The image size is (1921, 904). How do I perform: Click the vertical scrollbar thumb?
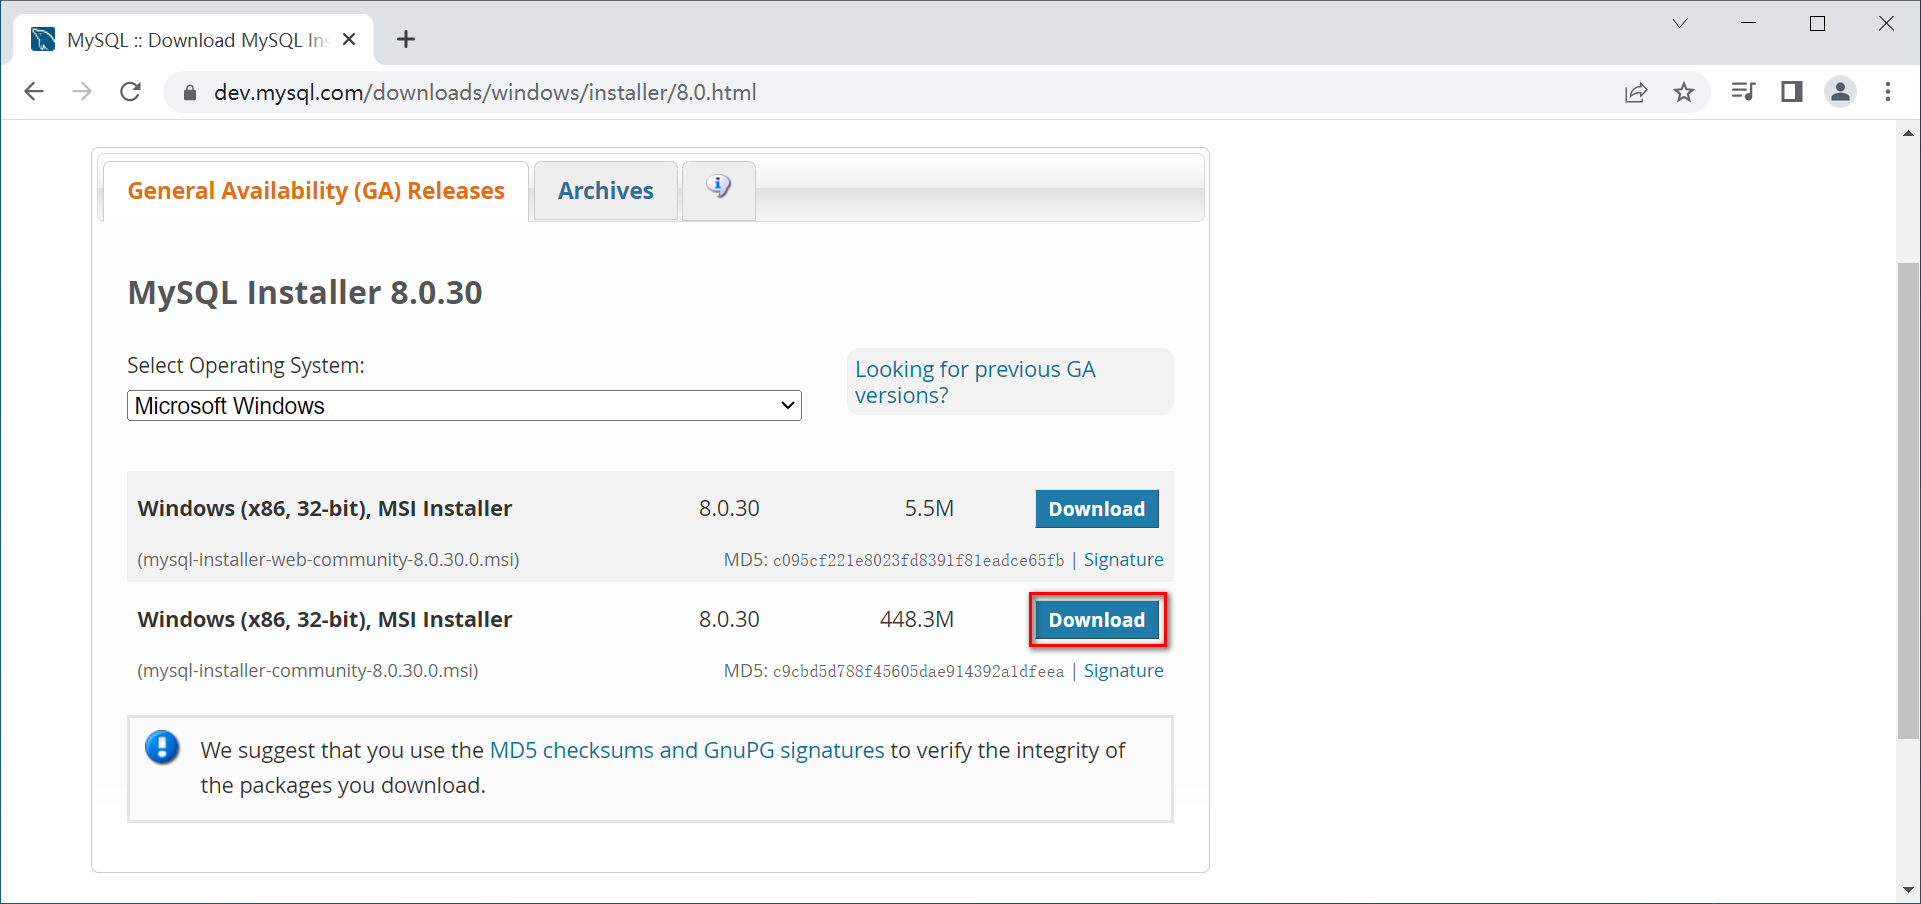1908,500
